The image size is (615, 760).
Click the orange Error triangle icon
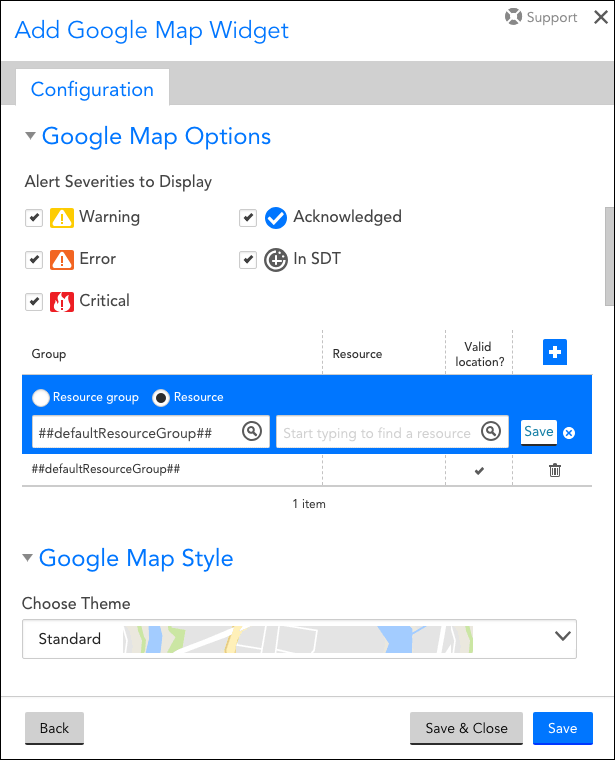pos(62,260)
